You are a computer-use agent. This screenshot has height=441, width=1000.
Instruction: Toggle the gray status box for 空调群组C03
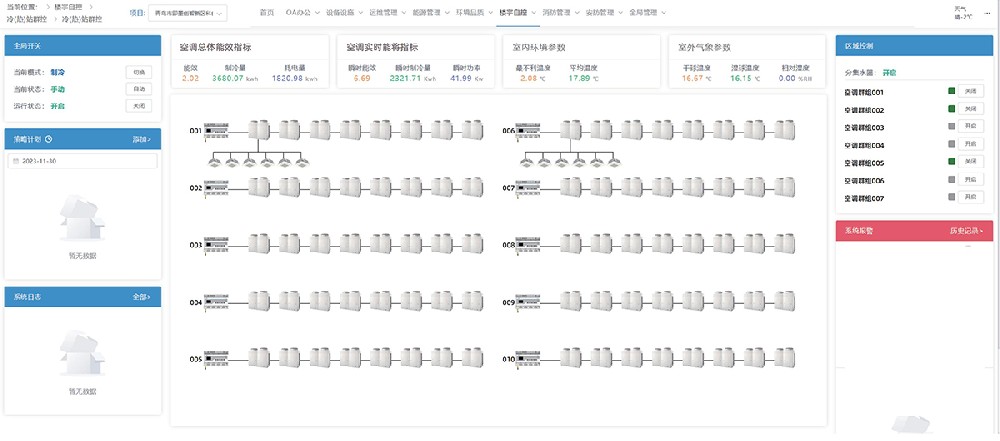point(951,127)
